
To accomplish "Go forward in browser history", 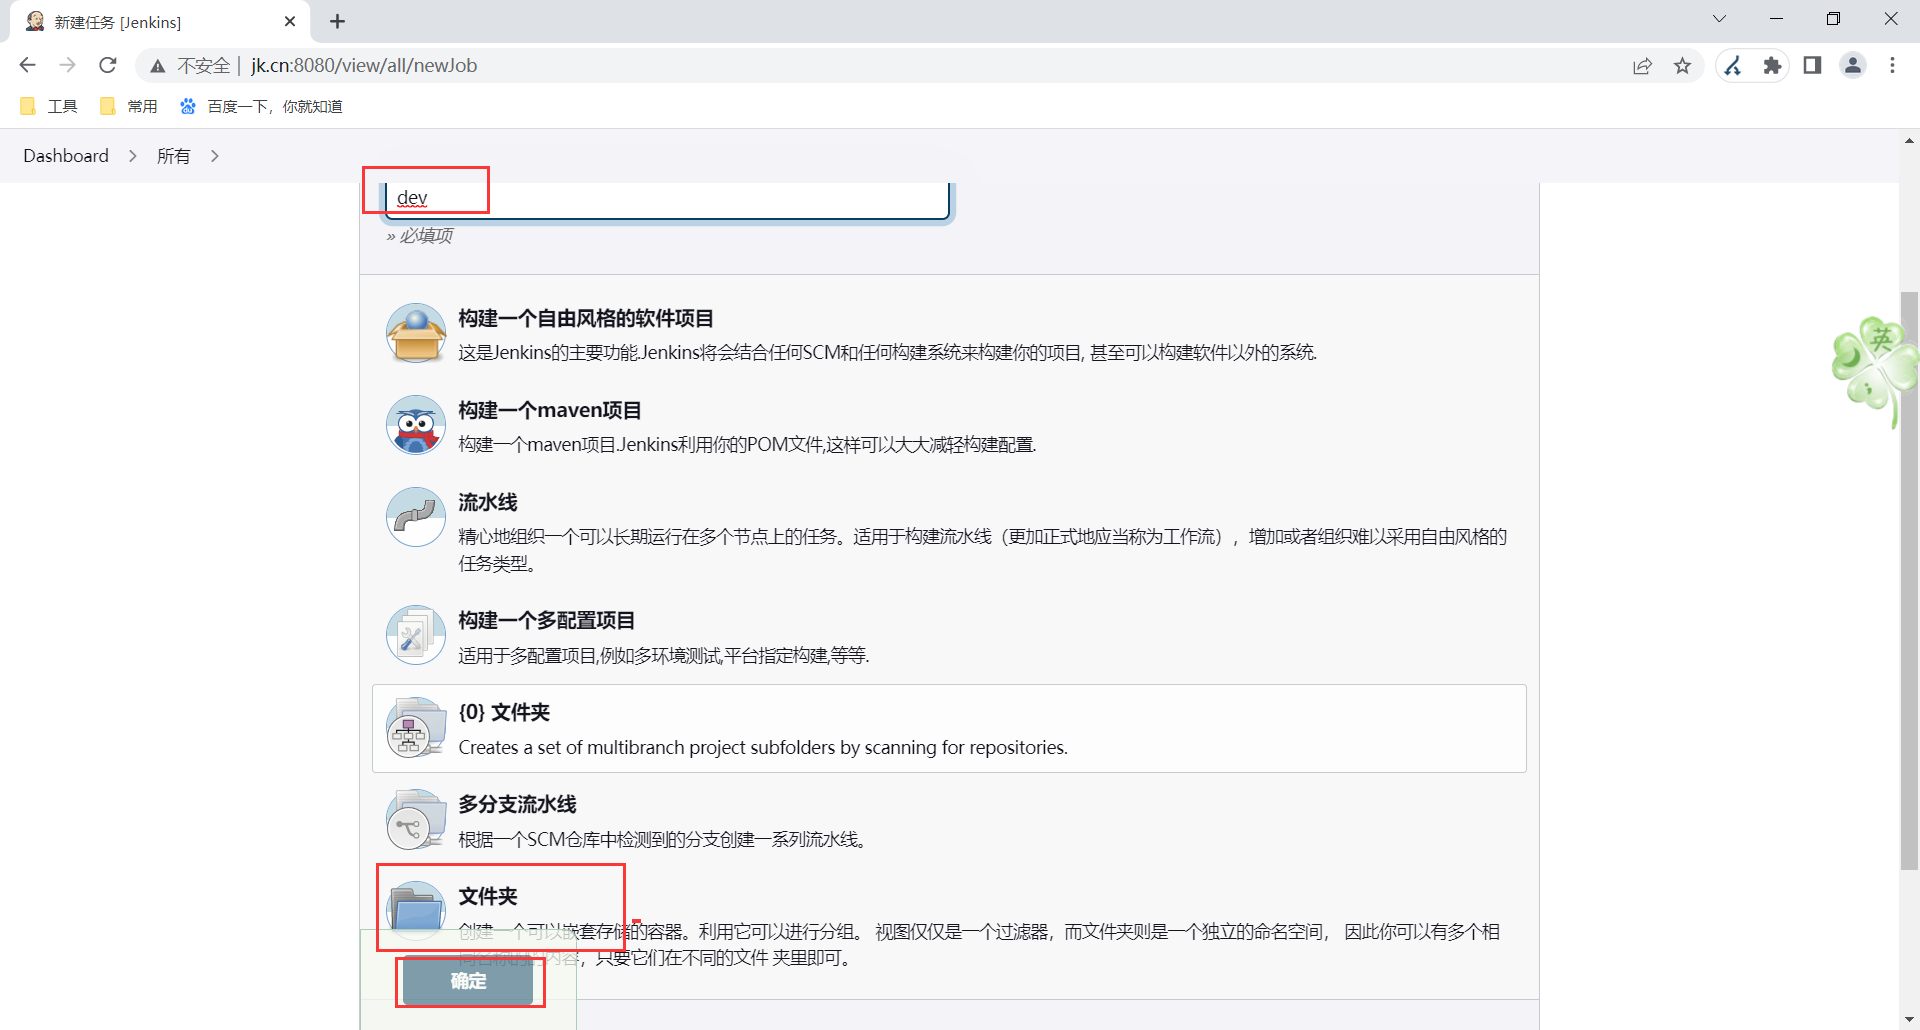I will pyautogui.click(x=67, y=65).
